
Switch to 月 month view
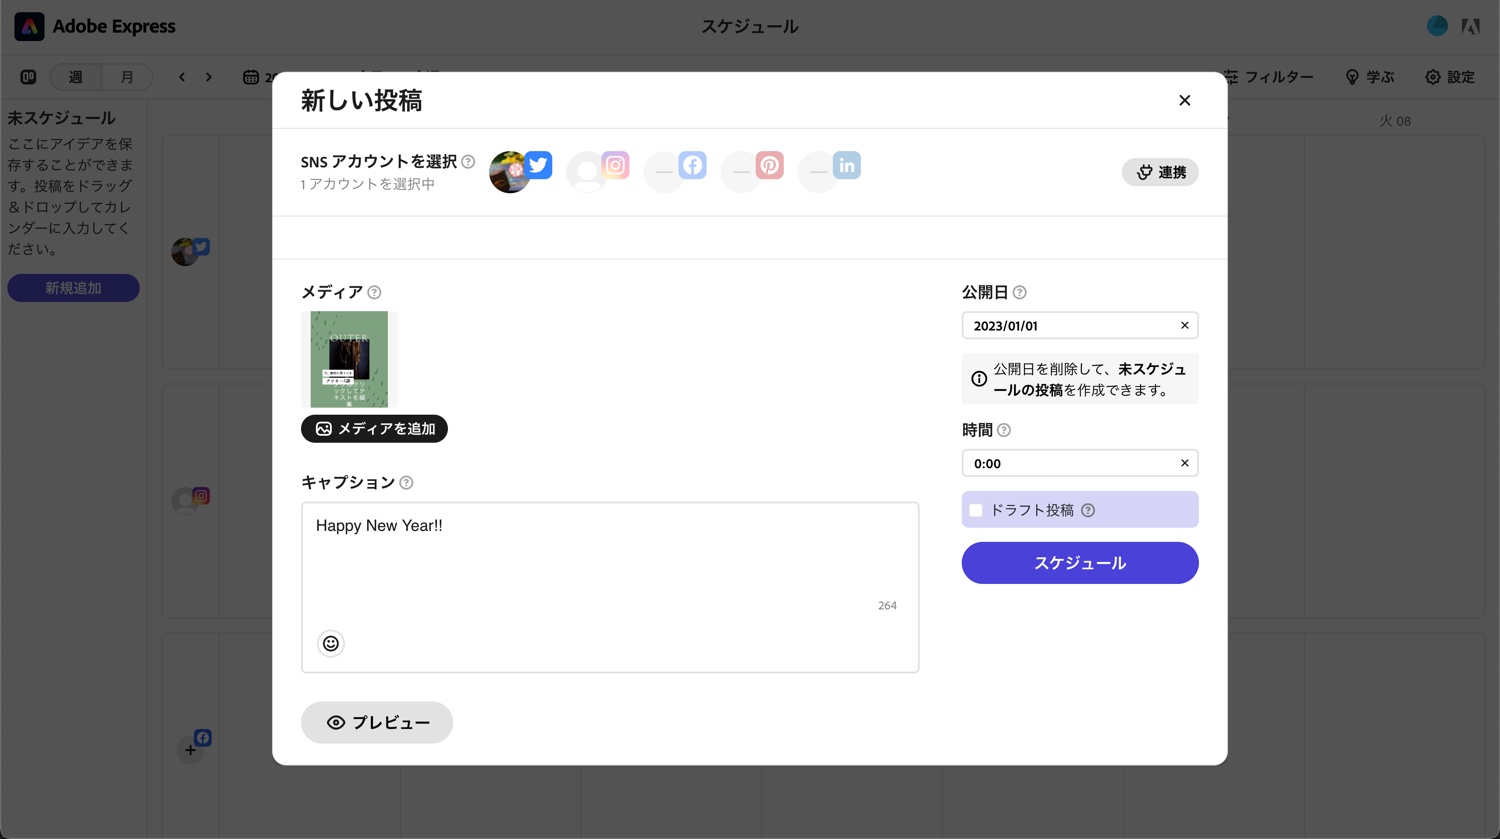(x=127, y=77)
